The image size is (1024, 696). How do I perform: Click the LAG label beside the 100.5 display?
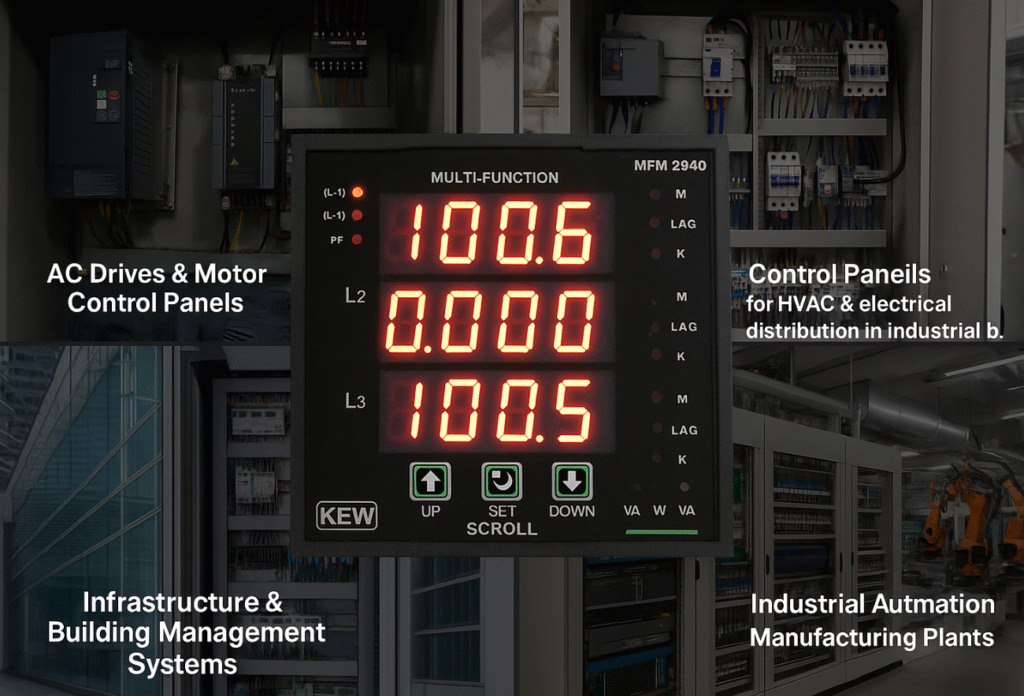(x=684, y=430)
